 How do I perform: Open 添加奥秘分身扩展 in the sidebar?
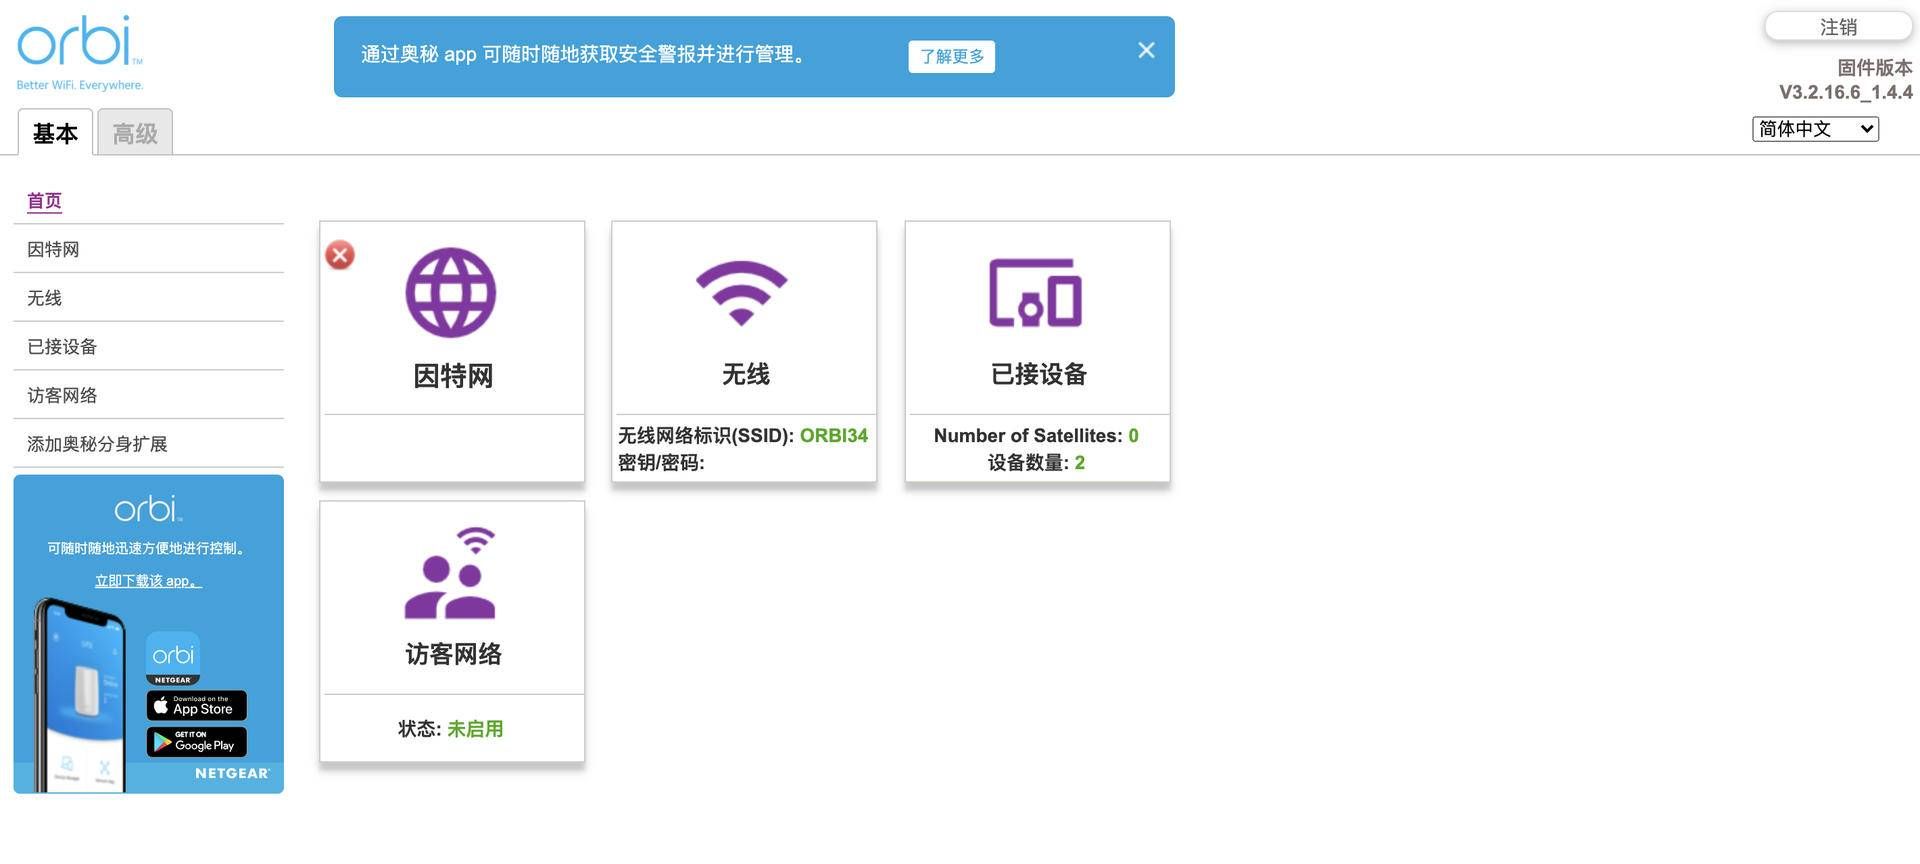pyautogui.click(x=97, y=444)
